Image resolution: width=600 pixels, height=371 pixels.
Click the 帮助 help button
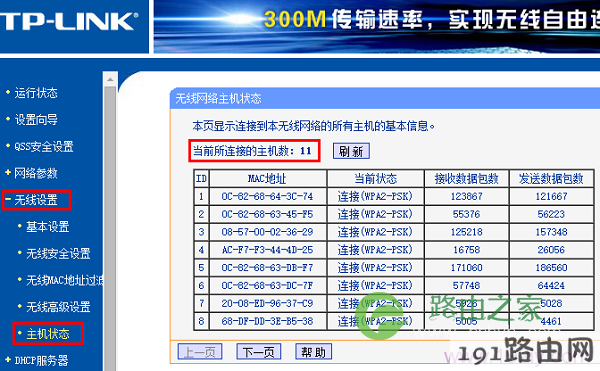coord(313,351)
